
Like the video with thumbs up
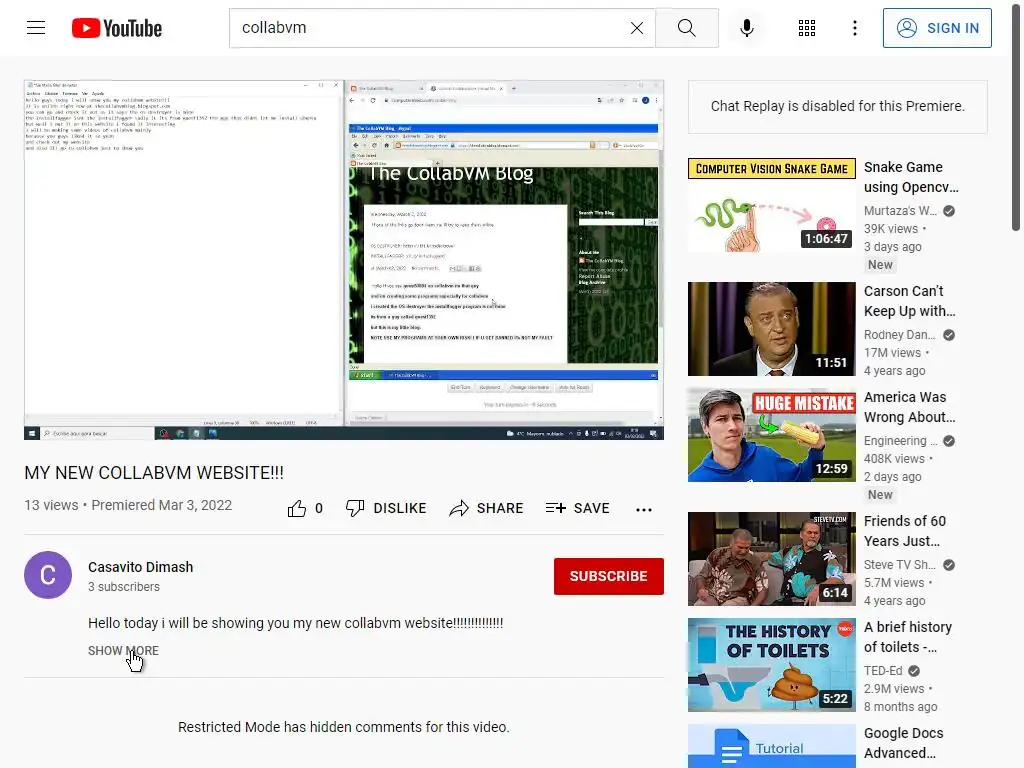tap(296, 509)
